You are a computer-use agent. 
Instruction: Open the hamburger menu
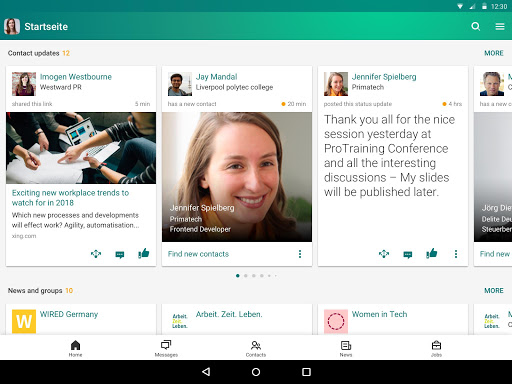pos(500,26)
